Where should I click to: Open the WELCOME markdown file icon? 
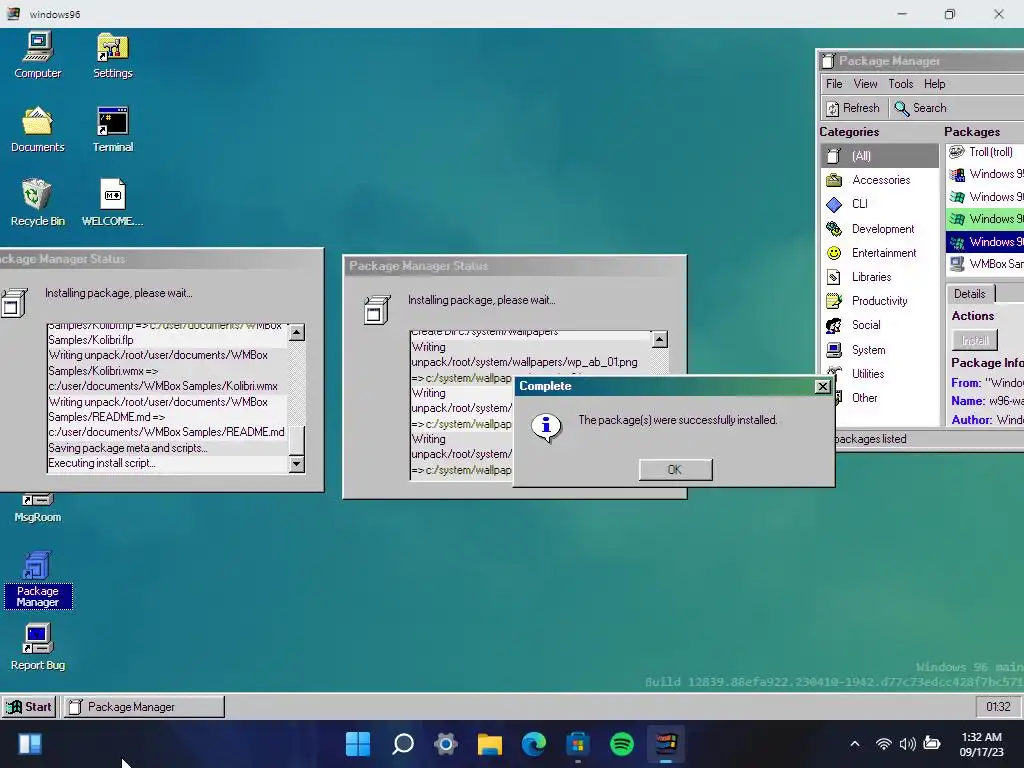click(112, 203)
